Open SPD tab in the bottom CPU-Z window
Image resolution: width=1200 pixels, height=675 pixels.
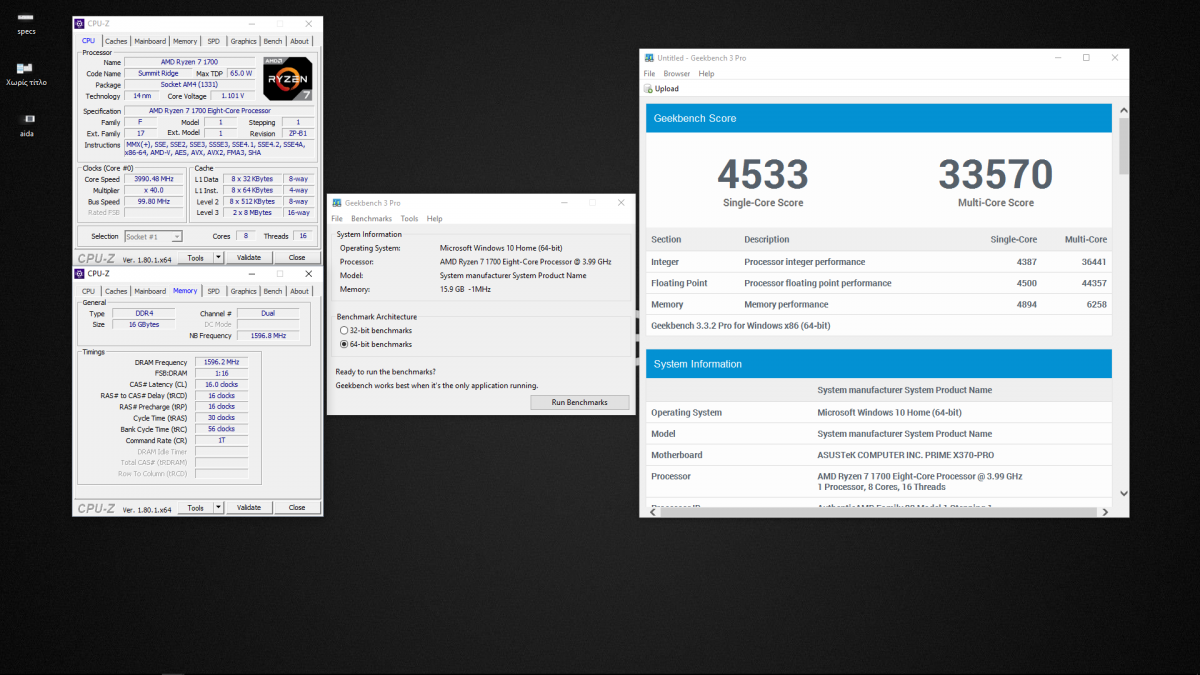tap(213, 291)
